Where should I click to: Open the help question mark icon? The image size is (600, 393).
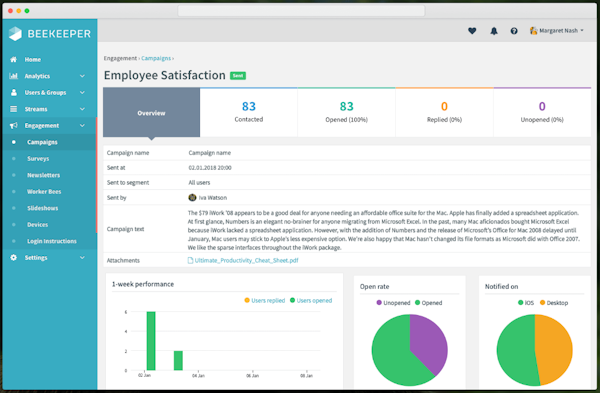tap(514, 31)
